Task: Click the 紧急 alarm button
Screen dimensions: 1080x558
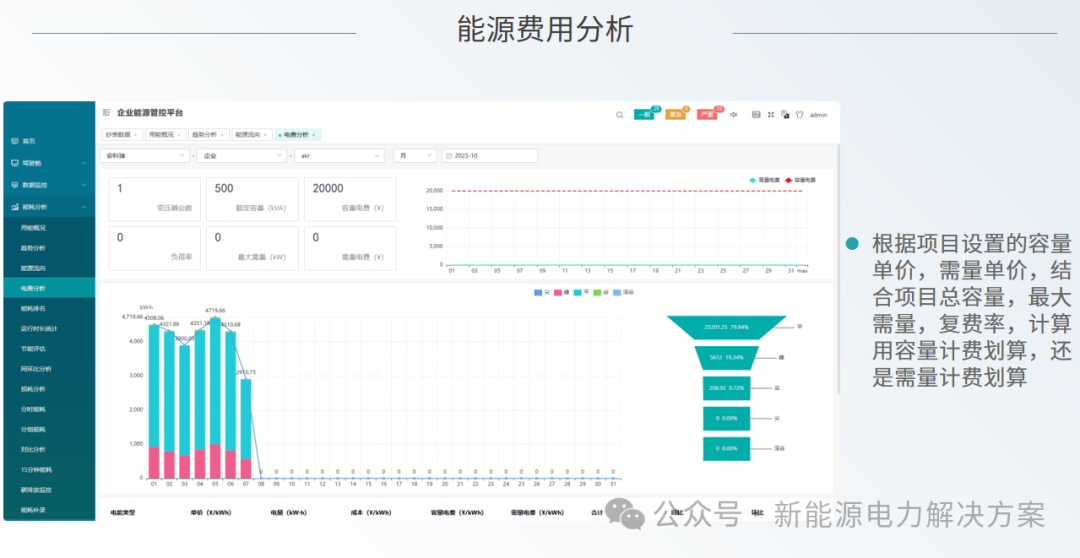Action: coord(675,114)
